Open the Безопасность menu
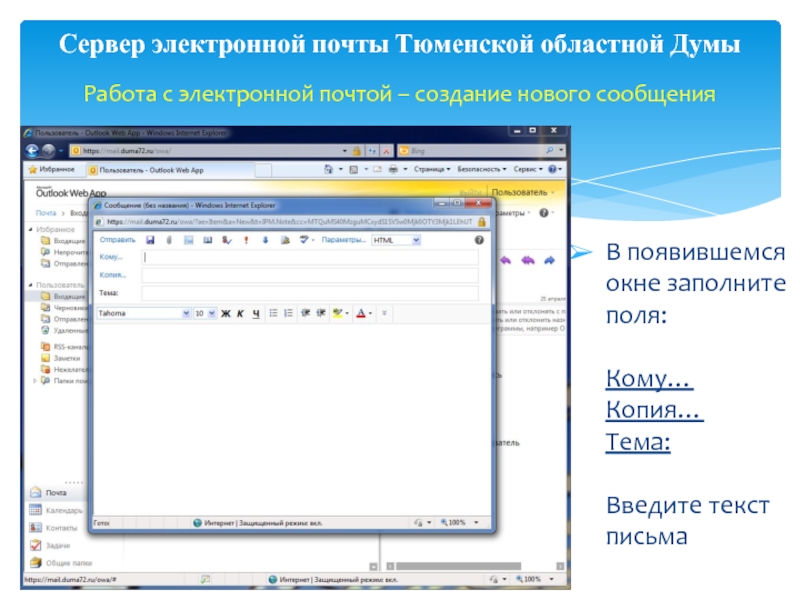800x600 pixels. 482,169
